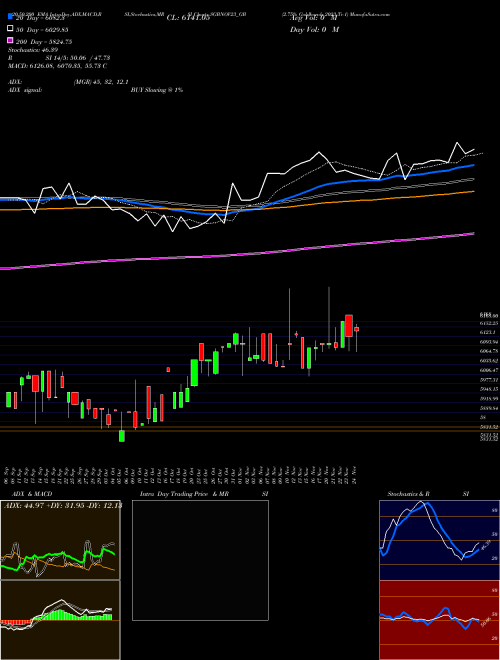Click the 'Intra Day Trading Price & MR' title
The image size is (500, 660).
tap(184, 494)
